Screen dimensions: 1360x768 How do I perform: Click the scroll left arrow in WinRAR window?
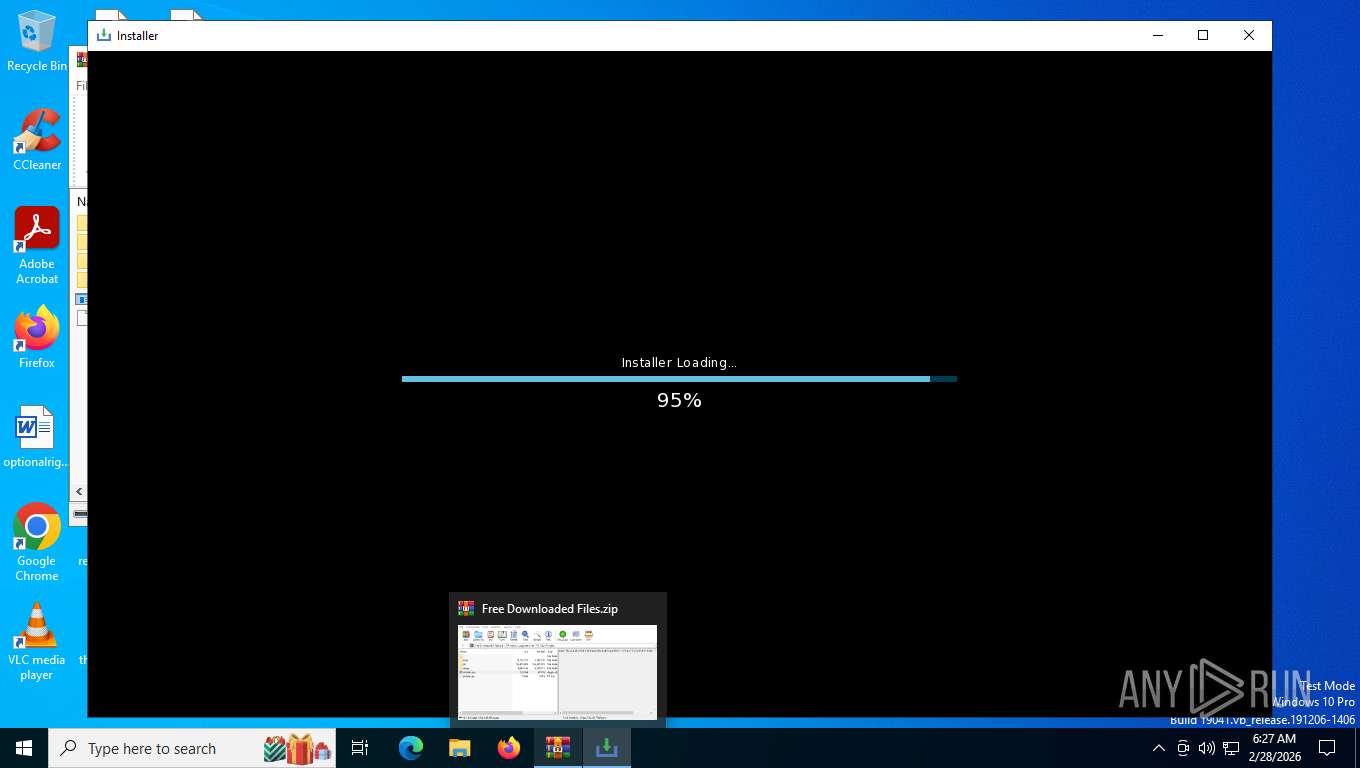point(80,492)
